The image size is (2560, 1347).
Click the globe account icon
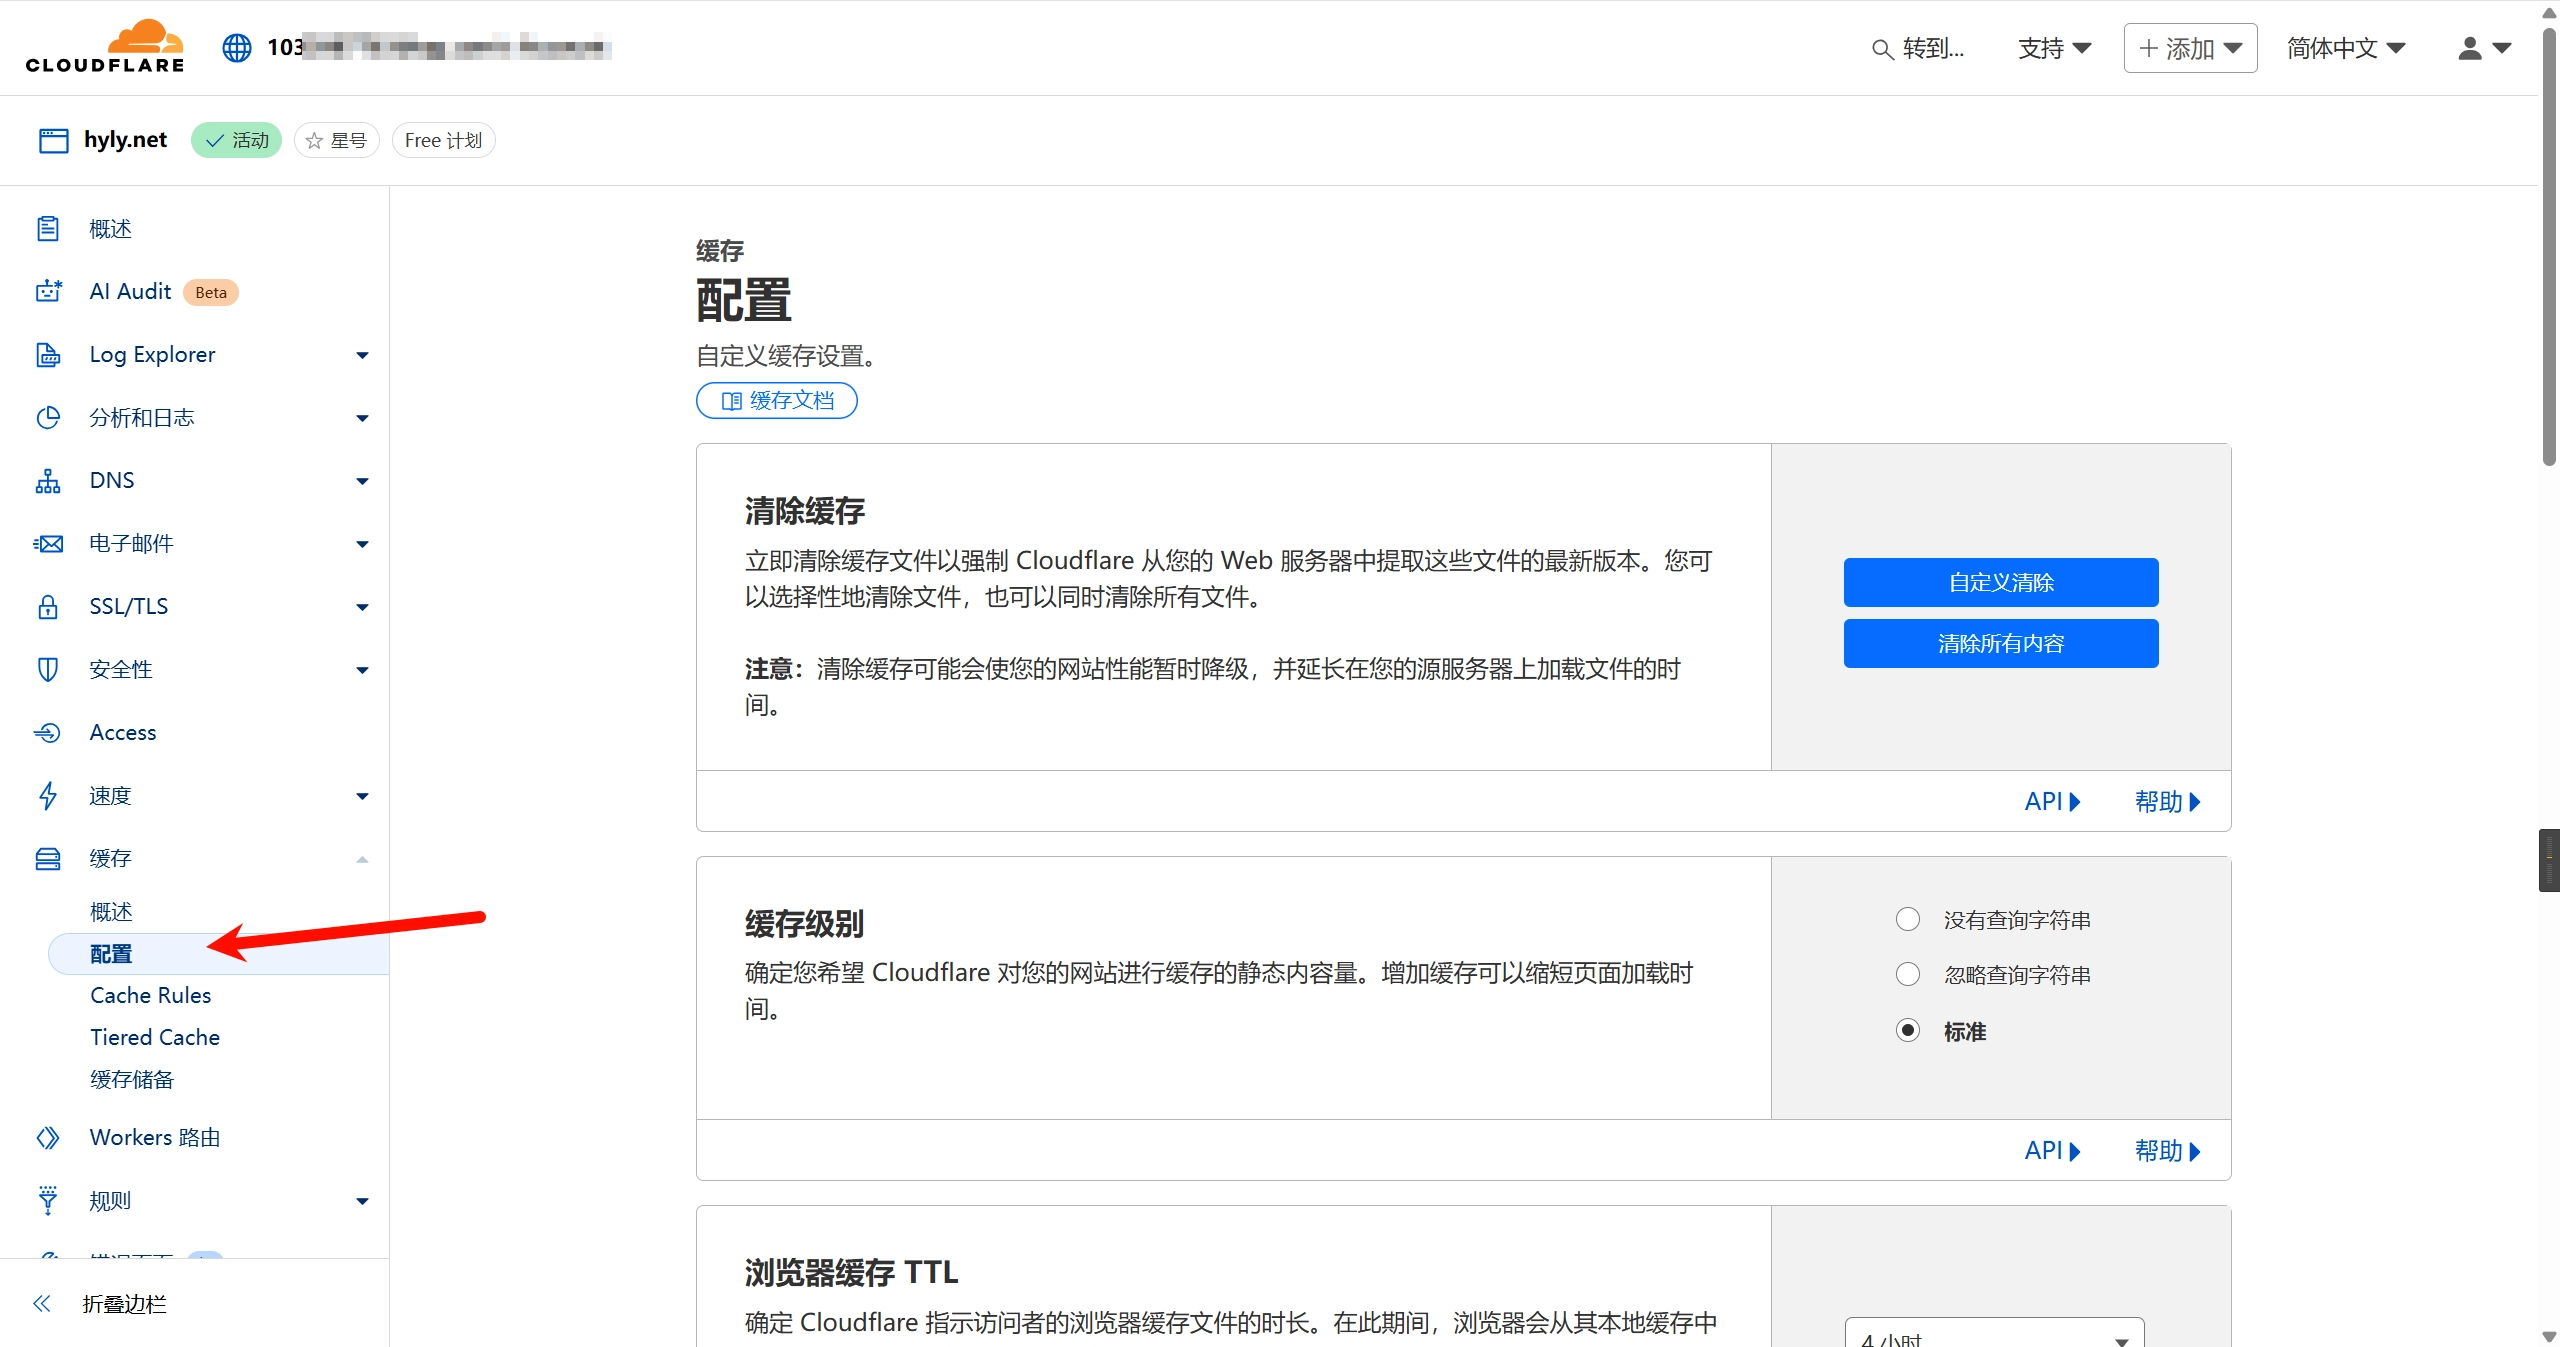click(237, 47)
